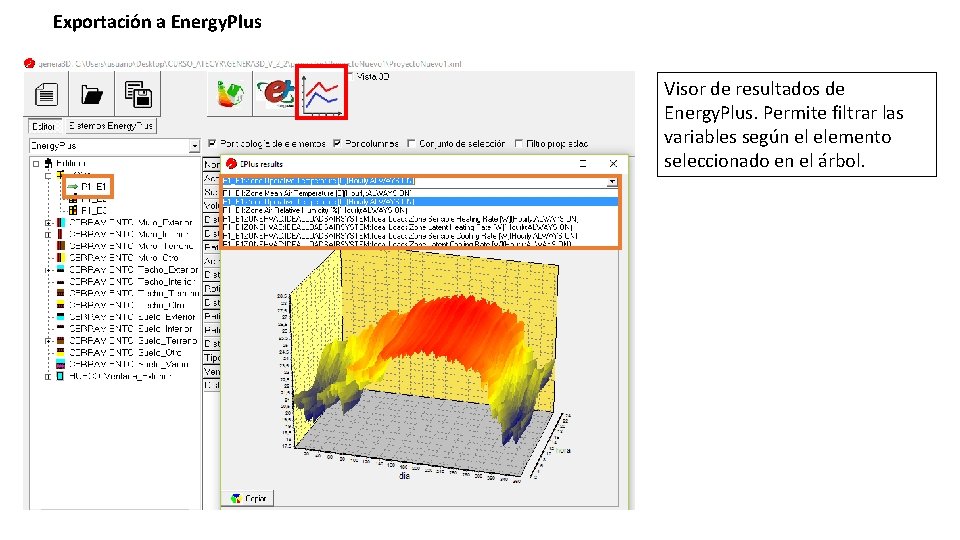
Task: Toggle Por tipología de elementos checkbox
Action: tap(212, 143)
